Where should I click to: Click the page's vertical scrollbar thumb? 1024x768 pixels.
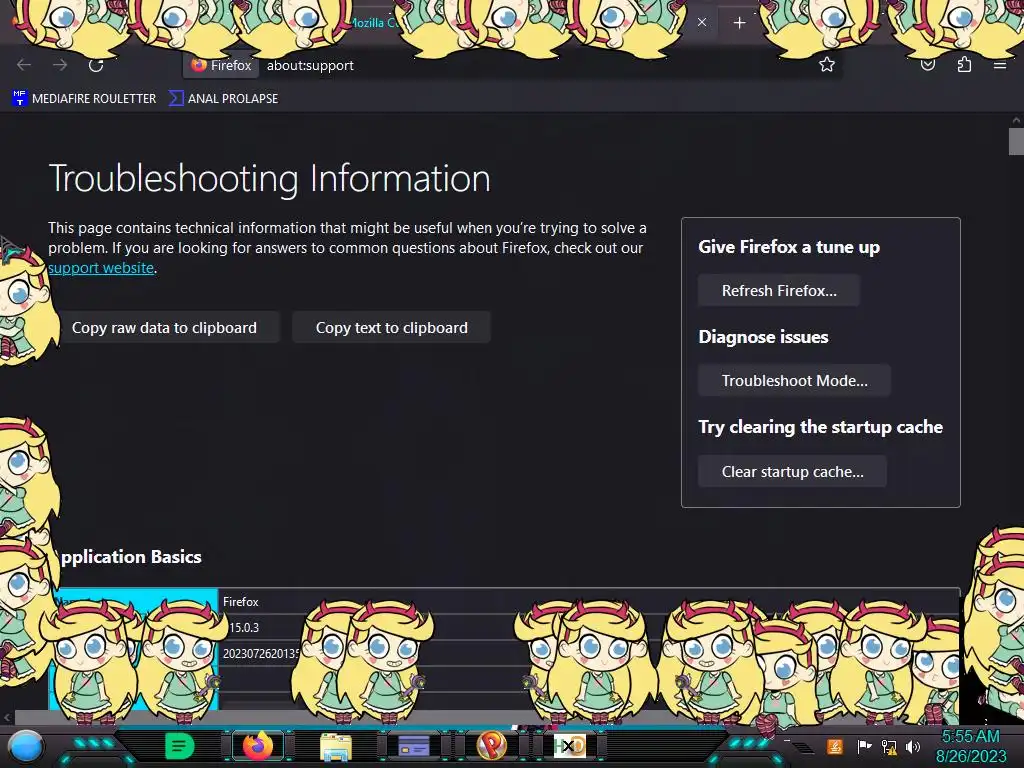[1016, 142]
